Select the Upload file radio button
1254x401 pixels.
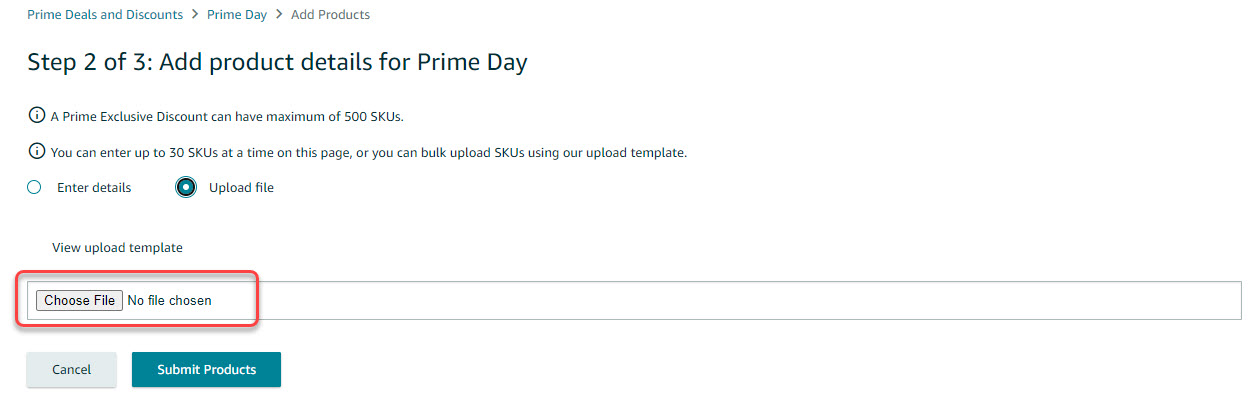(x=186, y=187)
